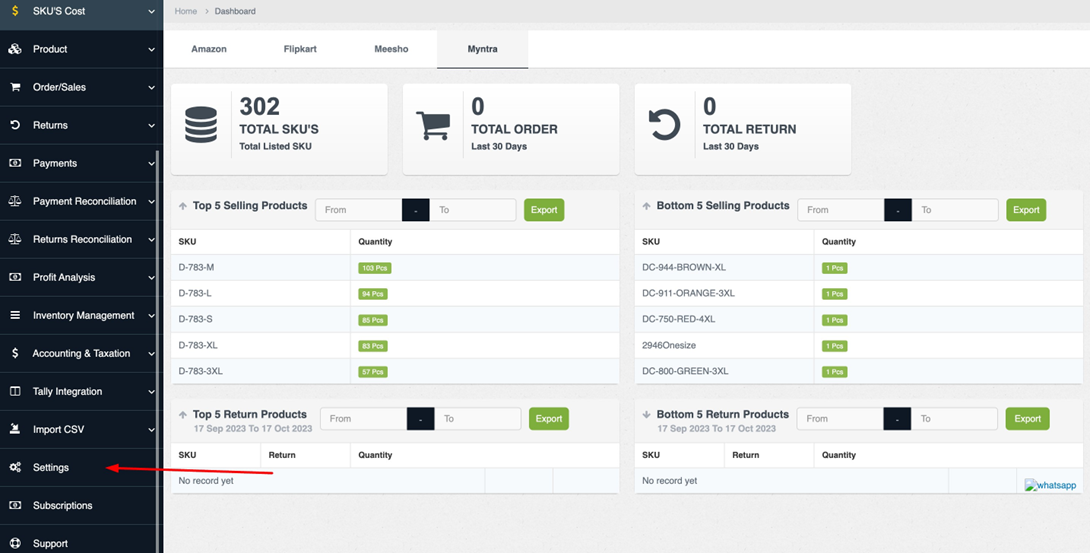Click the Settings gears icon

point(15,468)
